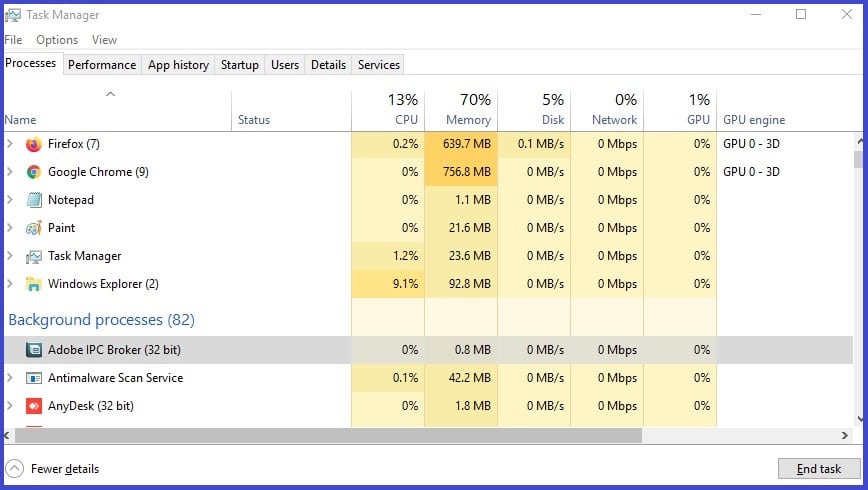
Task: Switch to the Users tab
Action: tap(285, 65)
